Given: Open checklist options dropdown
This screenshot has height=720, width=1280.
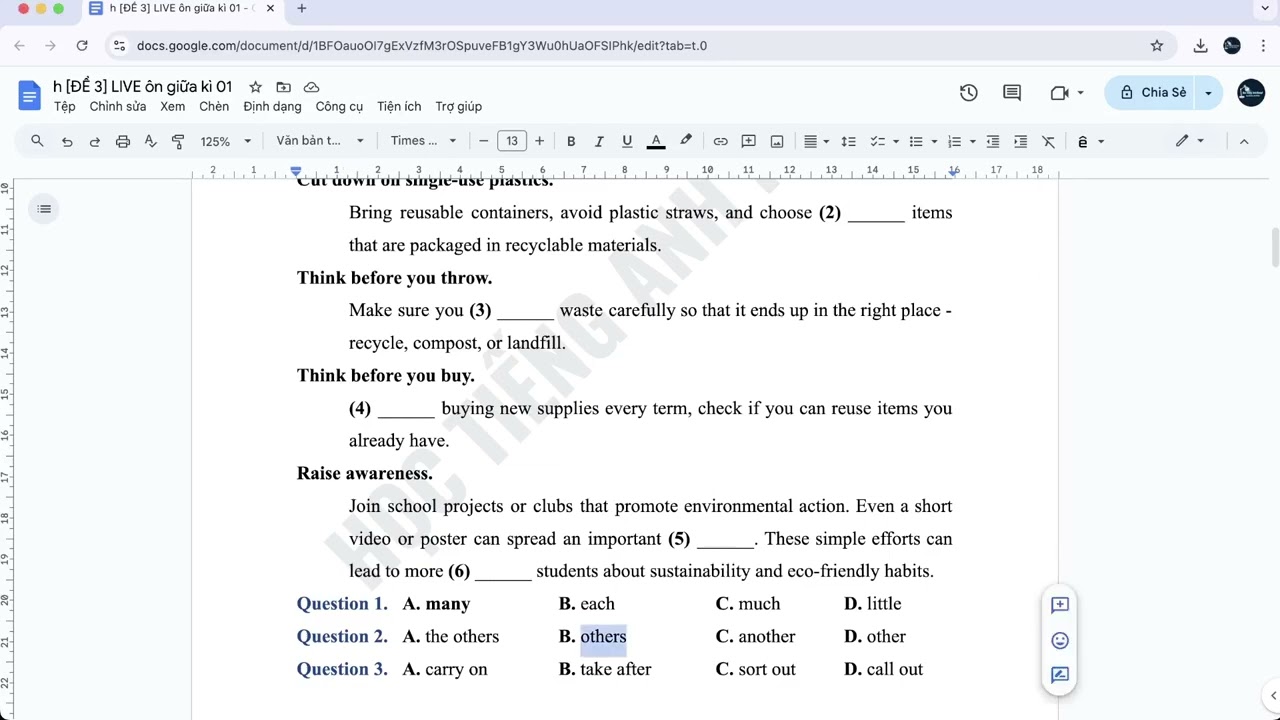Looking at the screenshot, I should click(x=884, y=141).
